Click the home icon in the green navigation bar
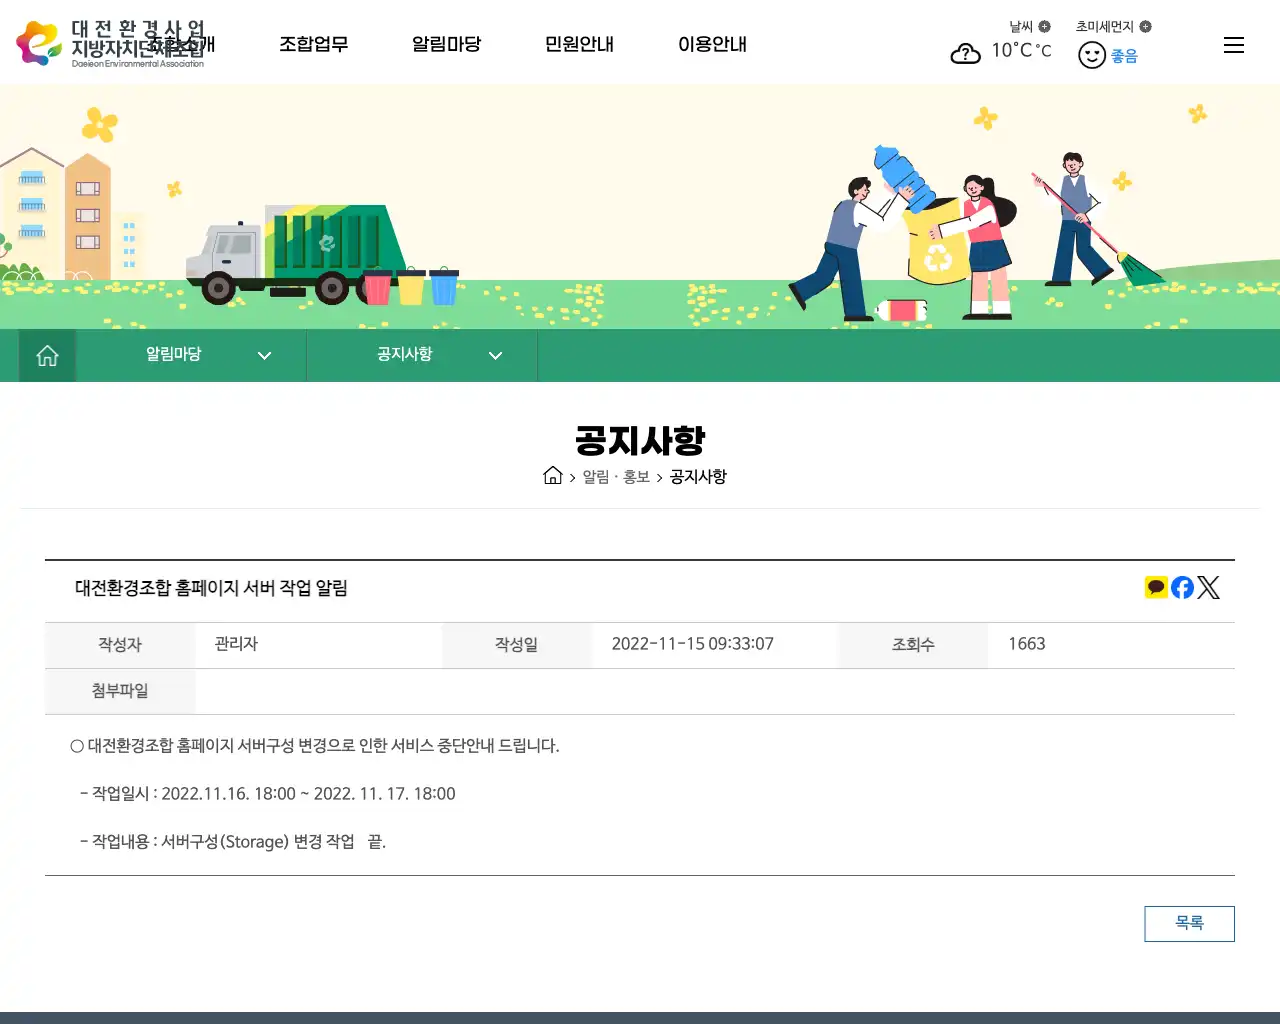1280x1024 pixels. pos(47,355)
